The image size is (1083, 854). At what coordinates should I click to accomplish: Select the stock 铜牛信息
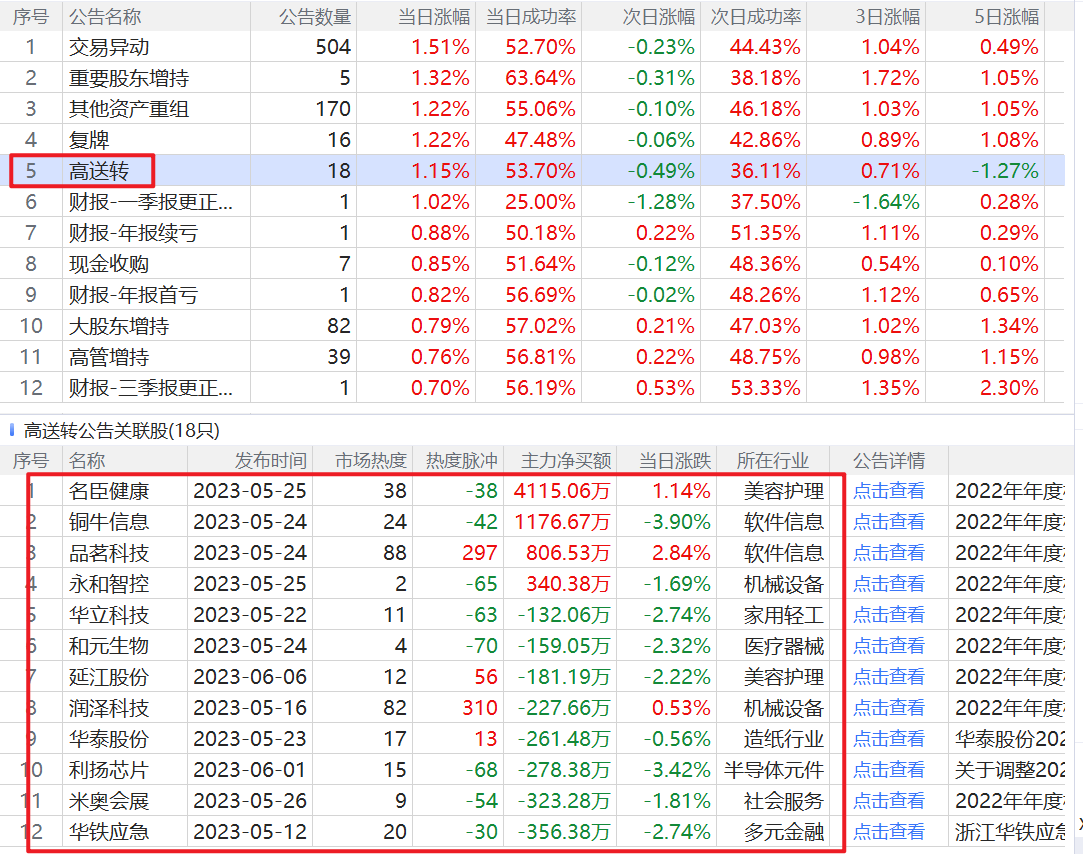tap(109, 522)
